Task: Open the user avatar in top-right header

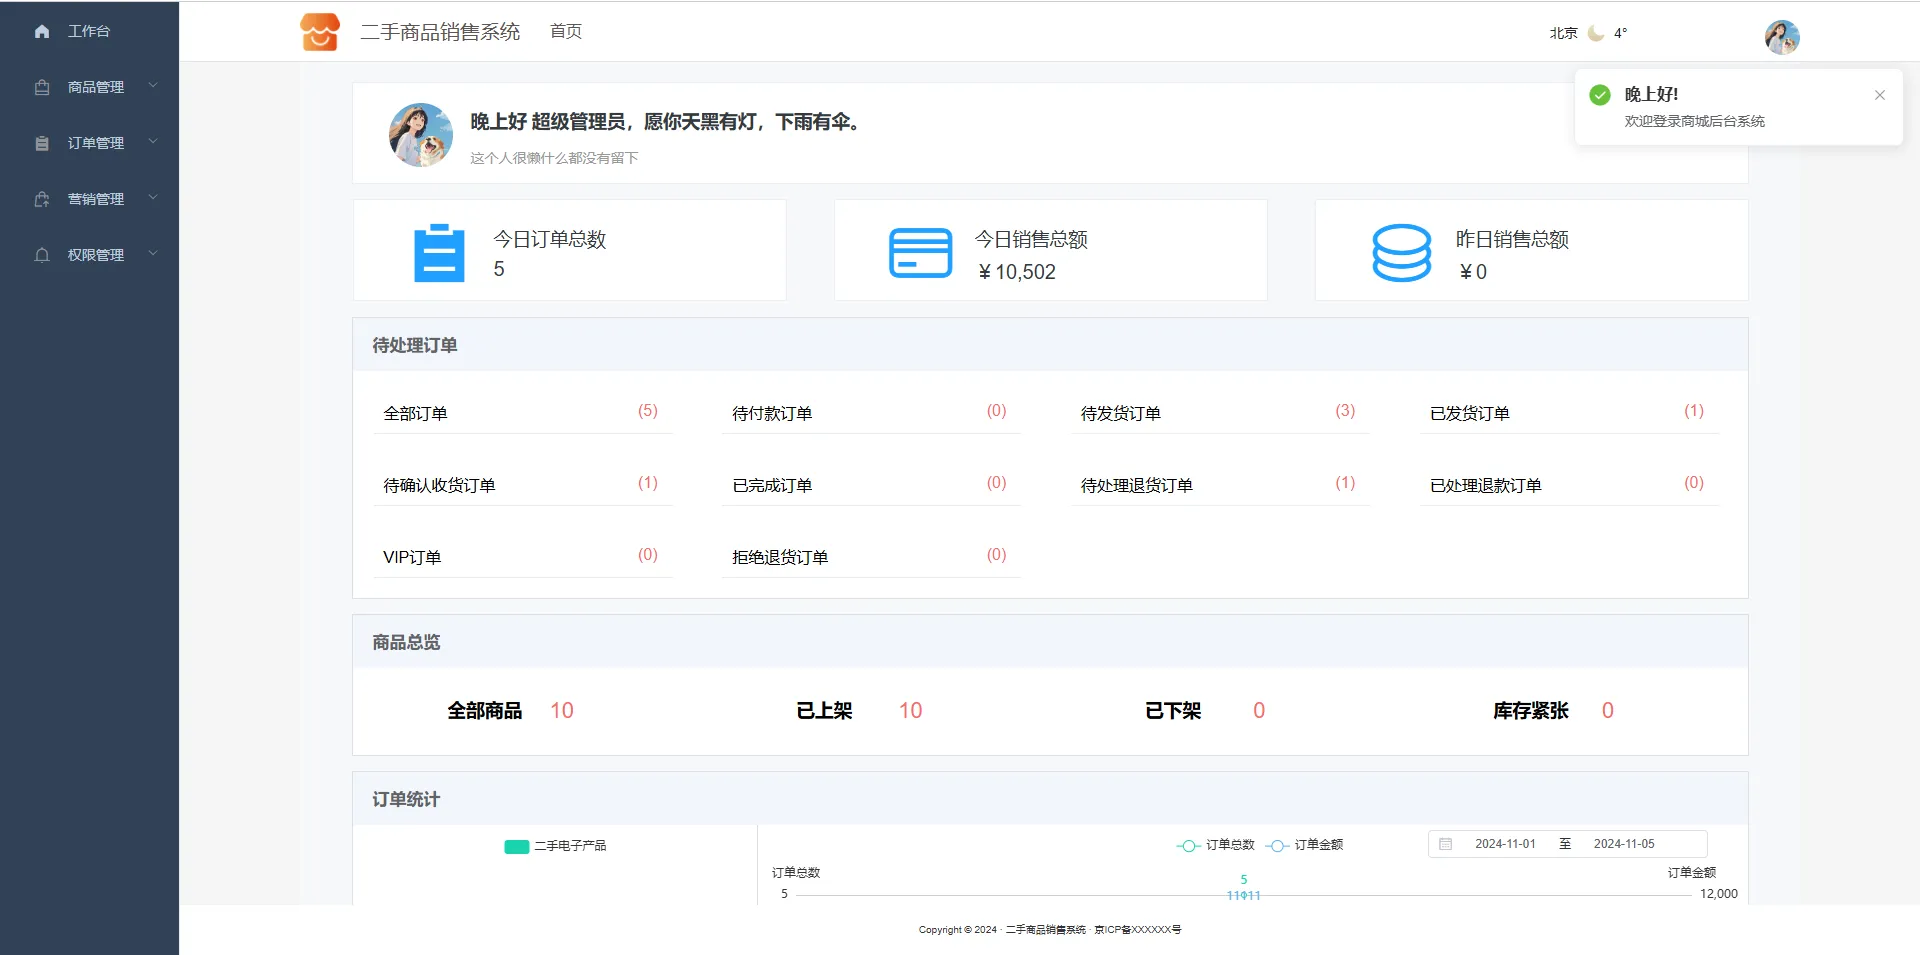Action: point(1781,37)
